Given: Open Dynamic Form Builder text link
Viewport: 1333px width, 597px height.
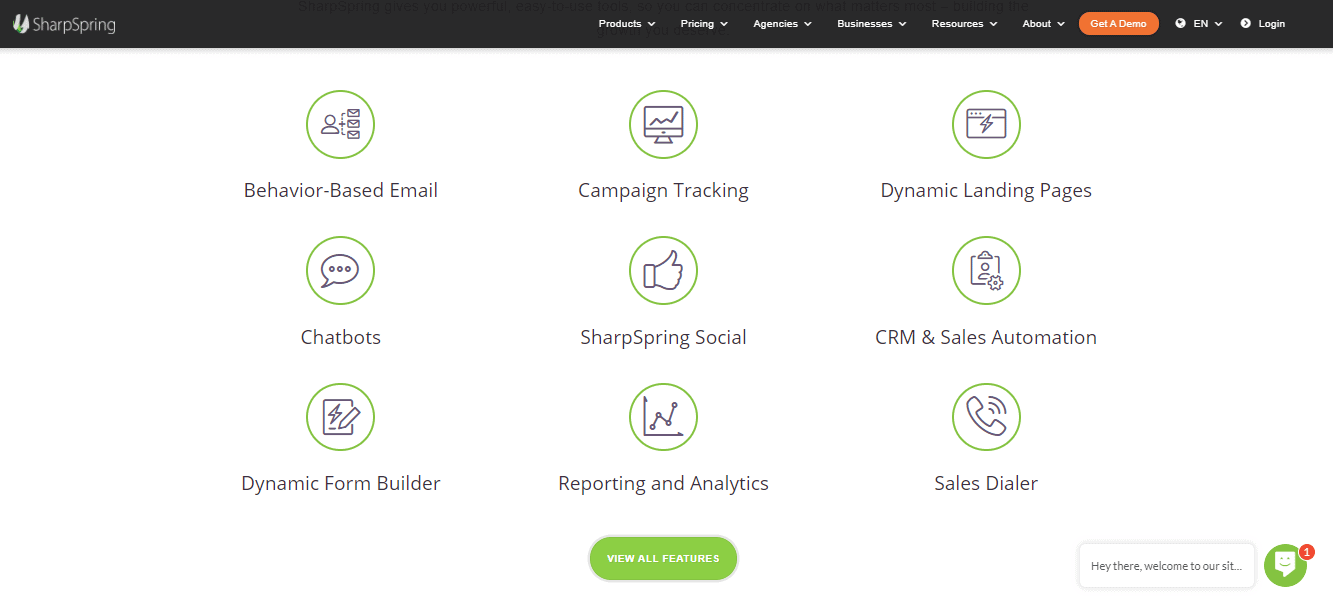Looking at the screenshot, I should (341, 483).
